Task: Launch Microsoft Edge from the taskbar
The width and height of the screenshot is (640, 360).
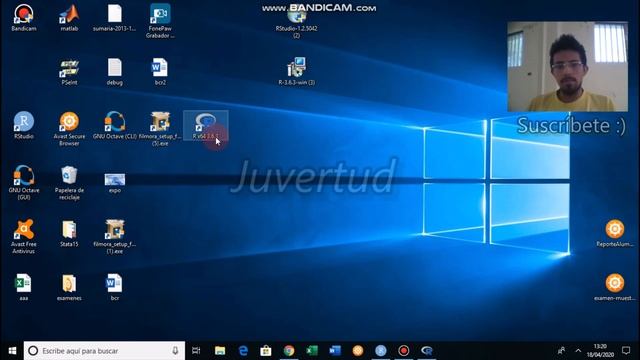Action: pyautogui.click(x=243, y=351)
